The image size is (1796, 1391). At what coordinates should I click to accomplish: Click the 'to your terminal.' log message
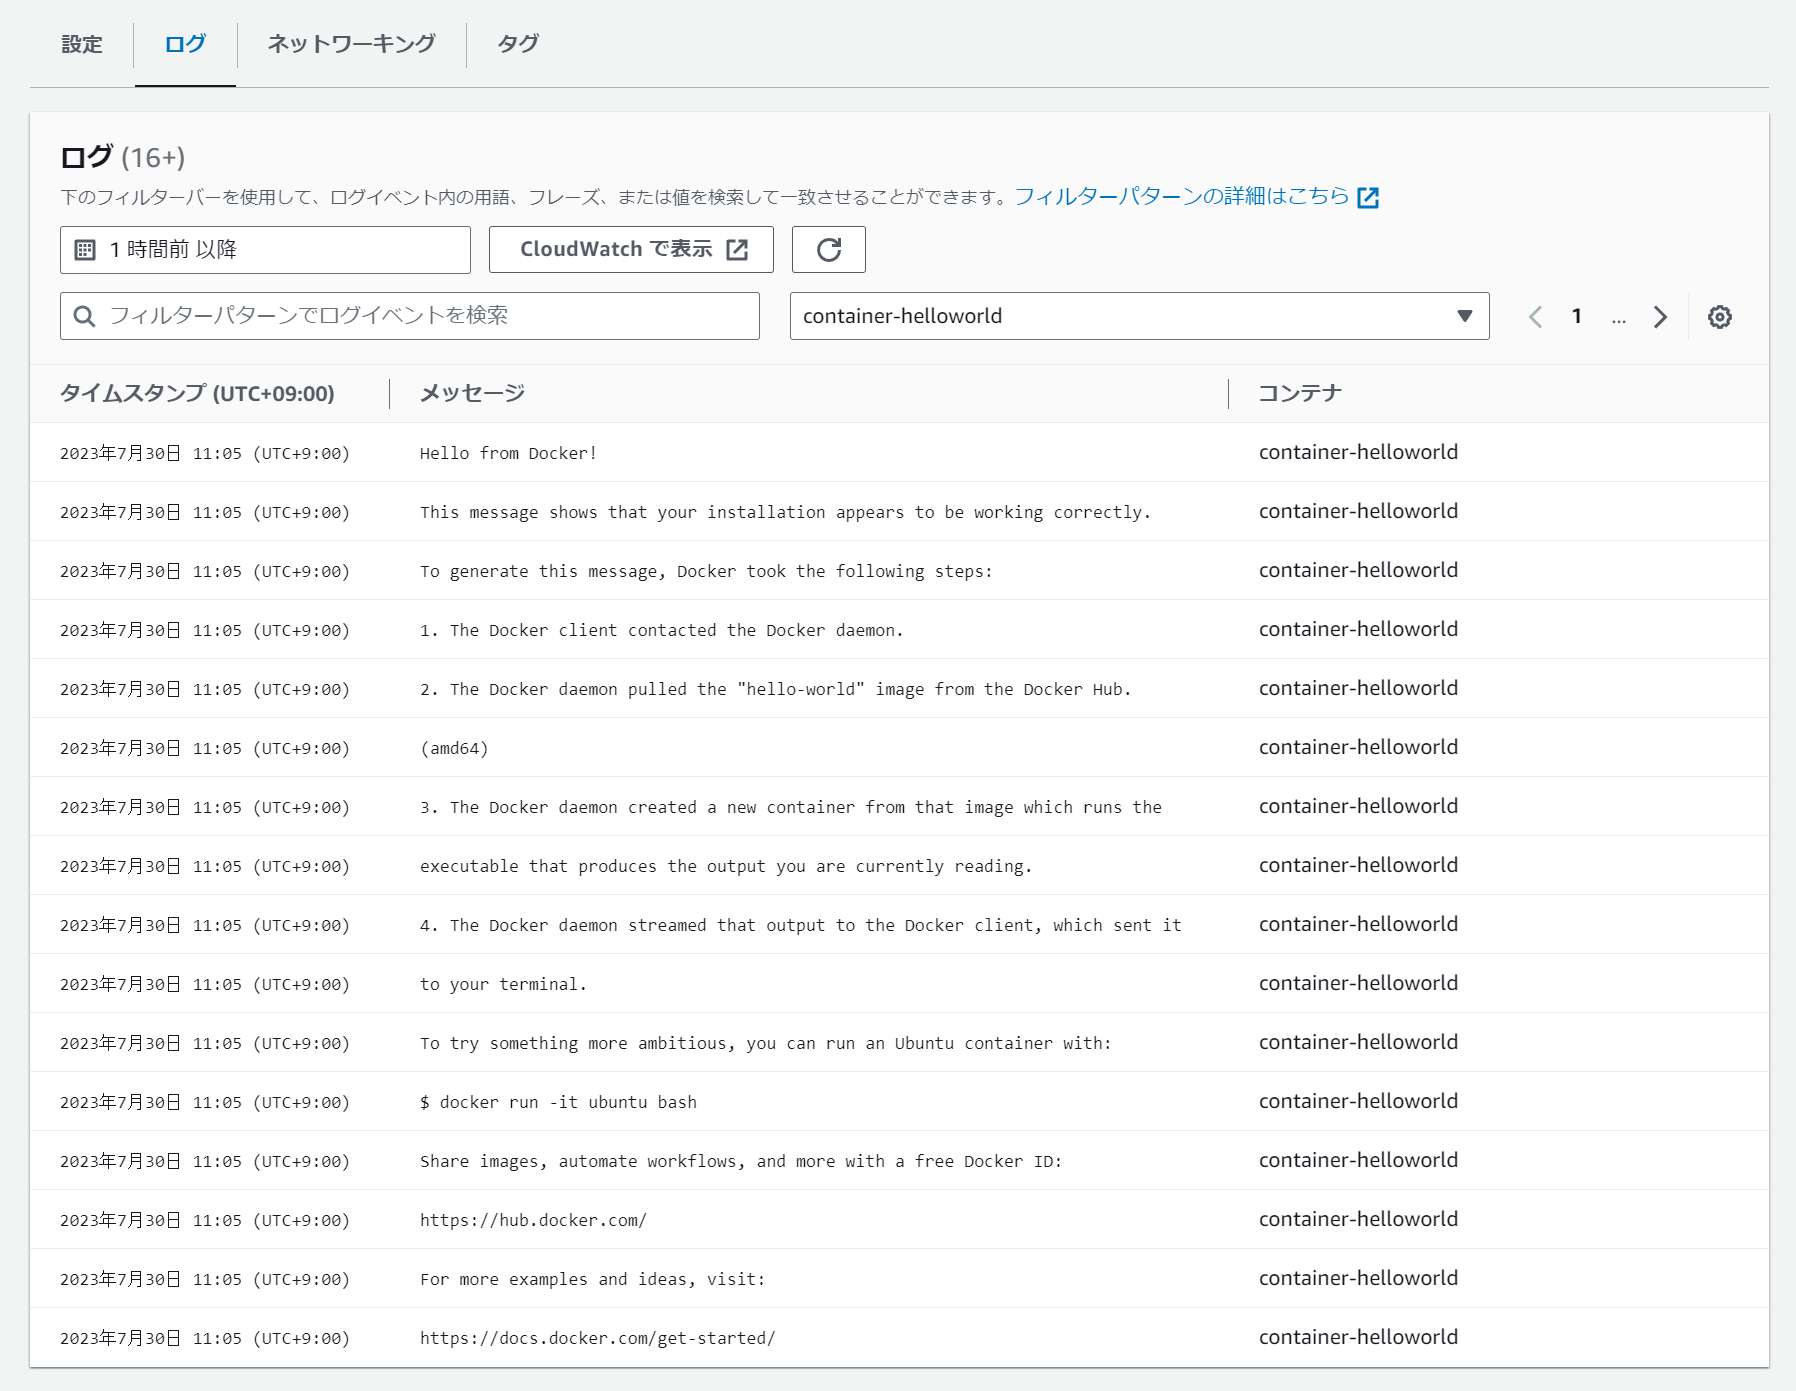coord(503,984)
